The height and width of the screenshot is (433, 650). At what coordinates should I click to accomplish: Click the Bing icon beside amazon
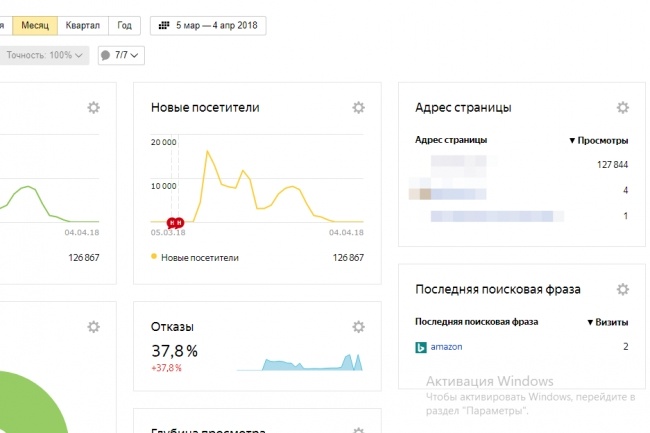[421, 347]
